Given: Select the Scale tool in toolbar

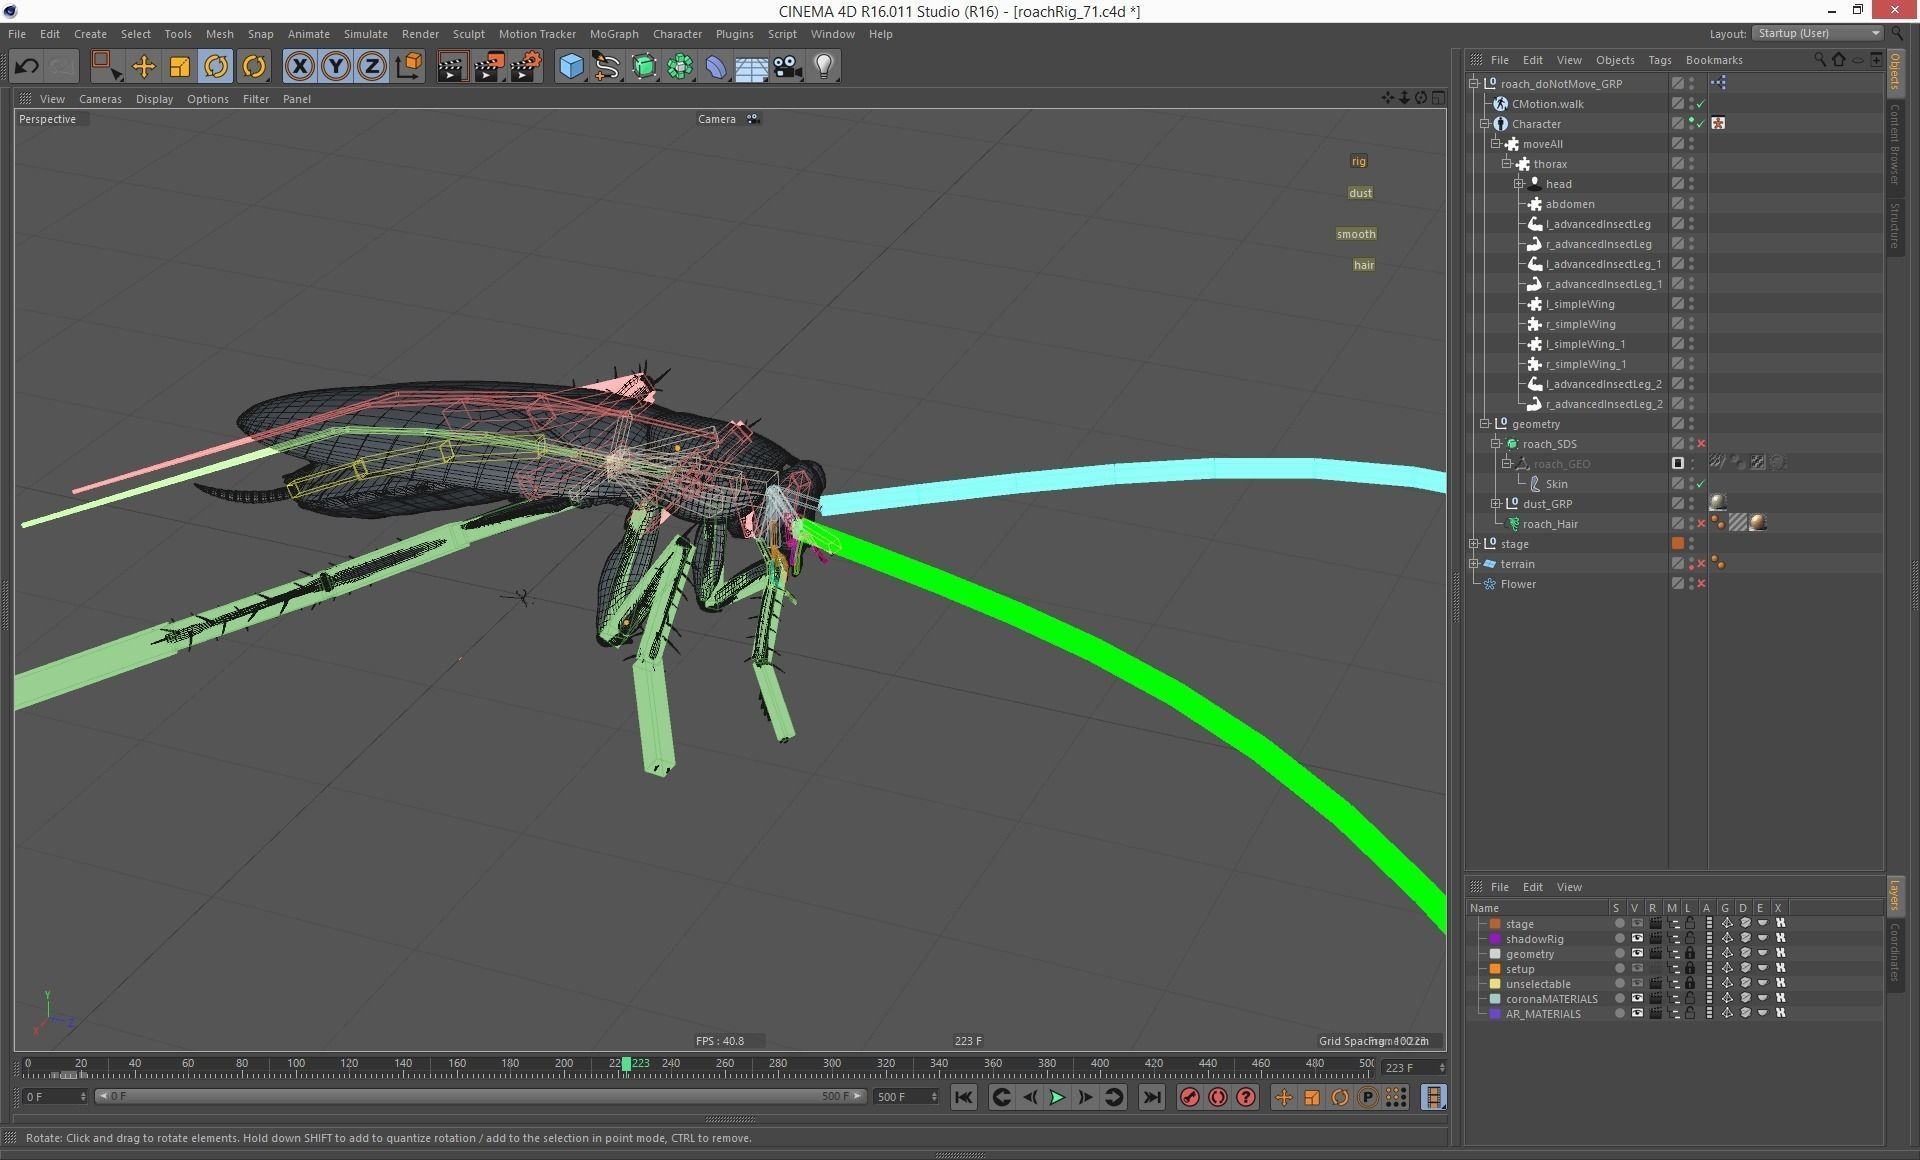Looking at the screenshot, I should 180,67.
